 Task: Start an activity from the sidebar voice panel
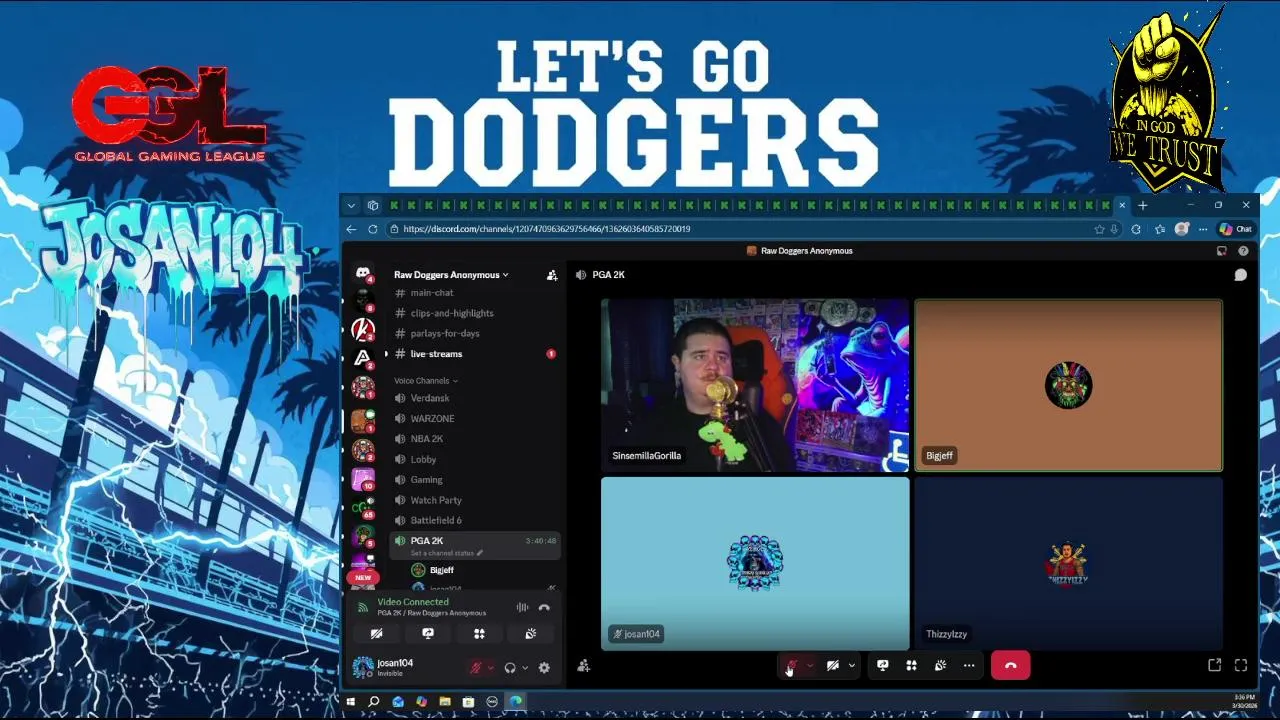(x=479, y=633)
